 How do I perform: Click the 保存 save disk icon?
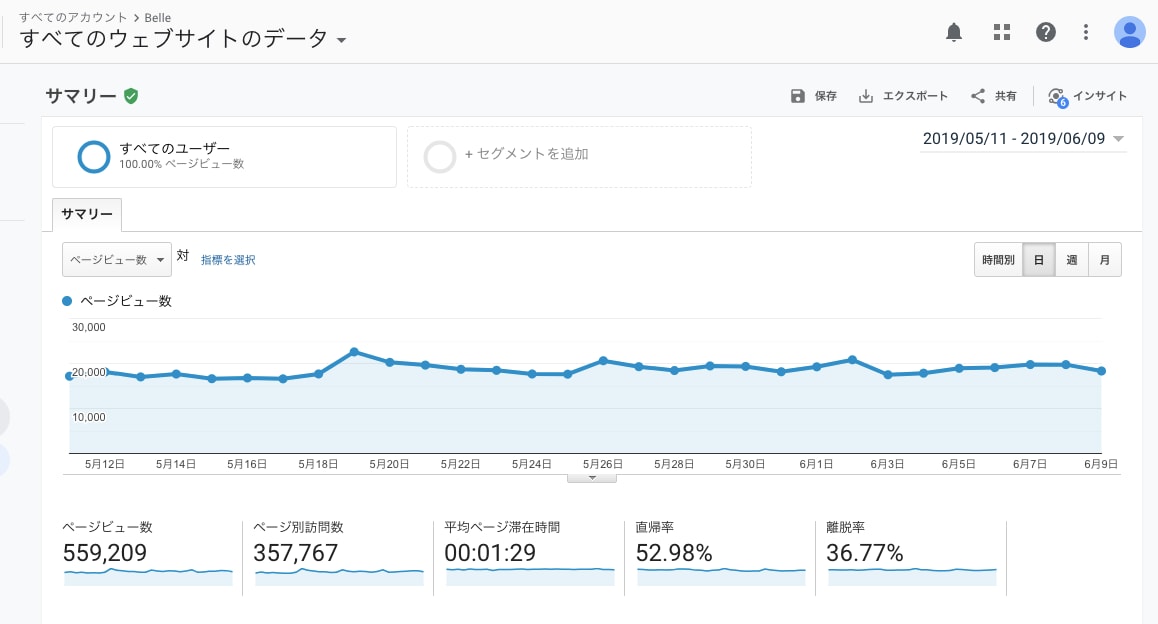(798, 96)
